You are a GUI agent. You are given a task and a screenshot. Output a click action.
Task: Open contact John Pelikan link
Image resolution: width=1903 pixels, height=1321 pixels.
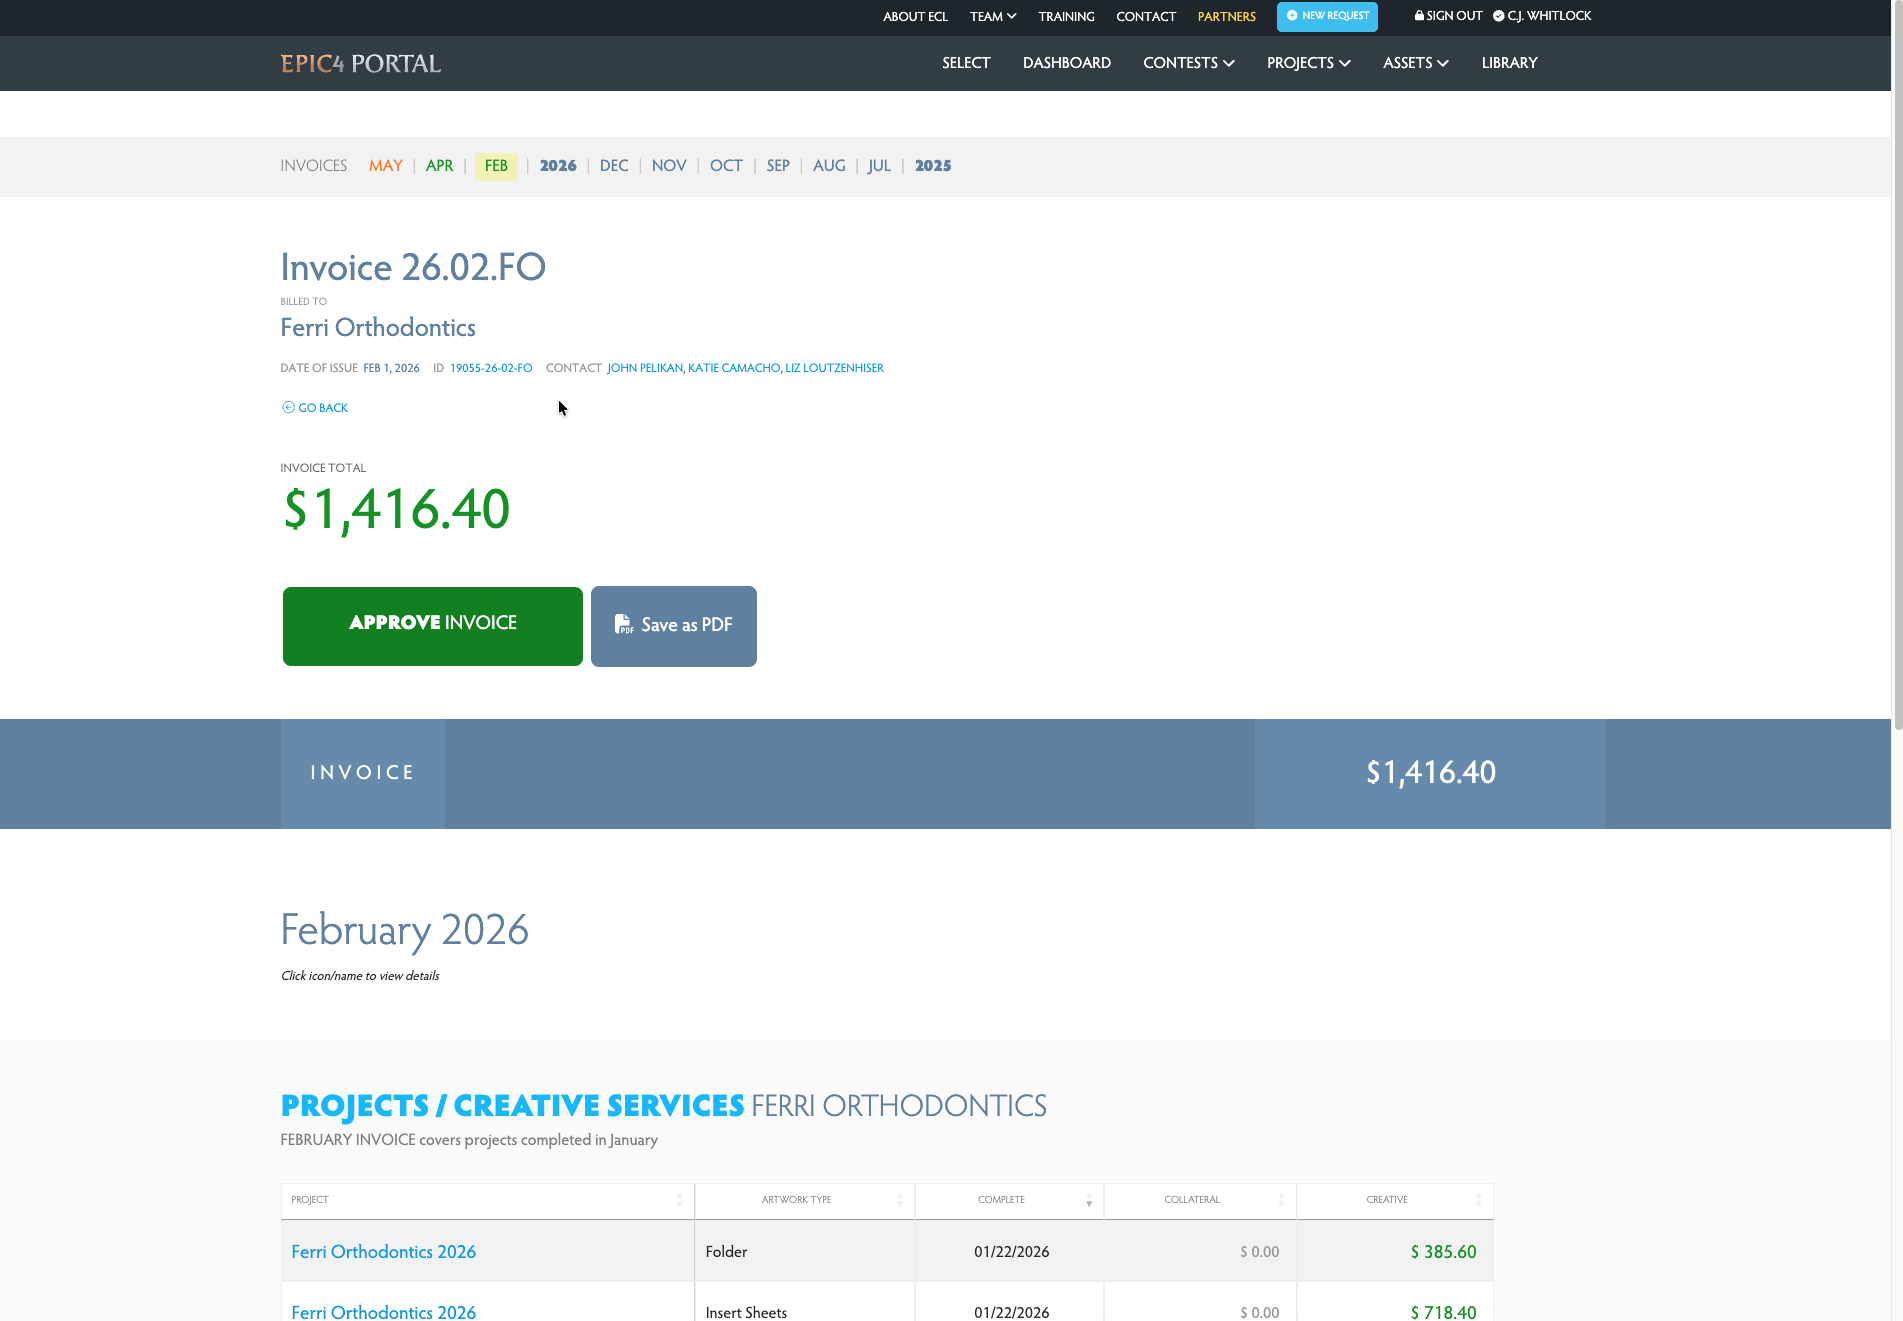coord(645,368)
